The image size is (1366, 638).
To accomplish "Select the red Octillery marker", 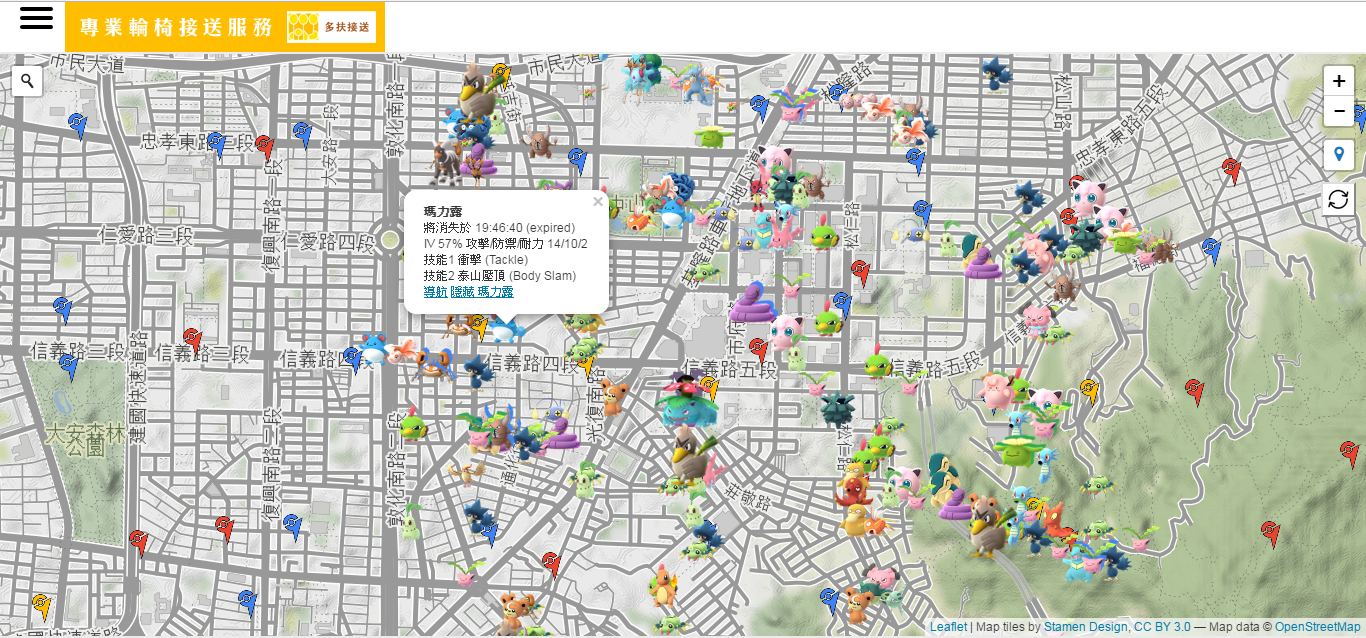I will point(854,489).
